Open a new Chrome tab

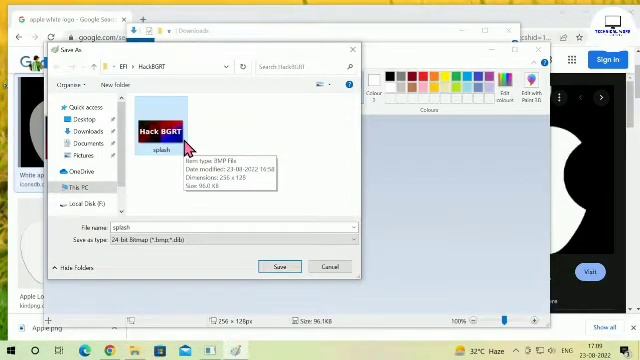click(143, 19)
